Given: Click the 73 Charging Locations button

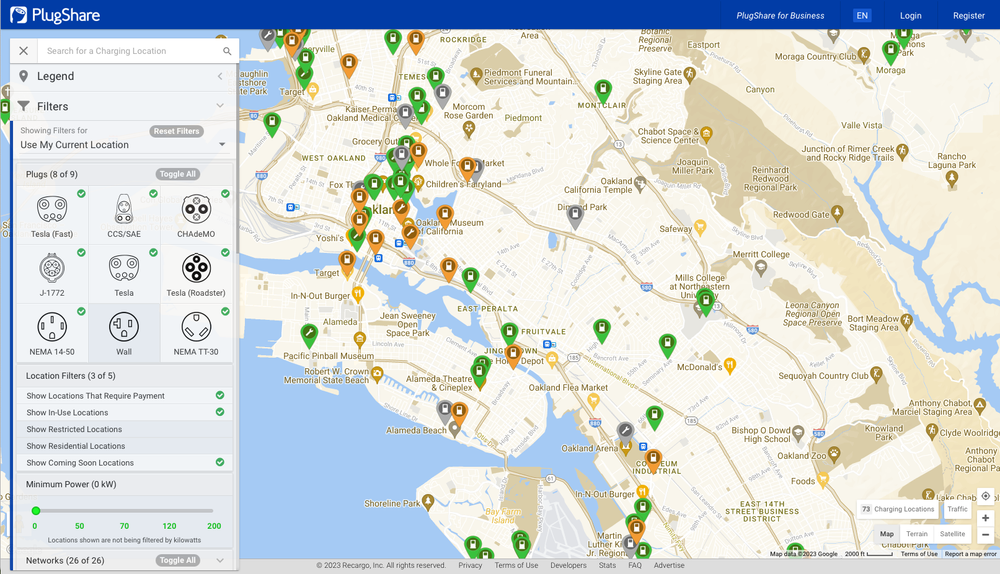Looking at the screenshot, I should tap(897, 509).
